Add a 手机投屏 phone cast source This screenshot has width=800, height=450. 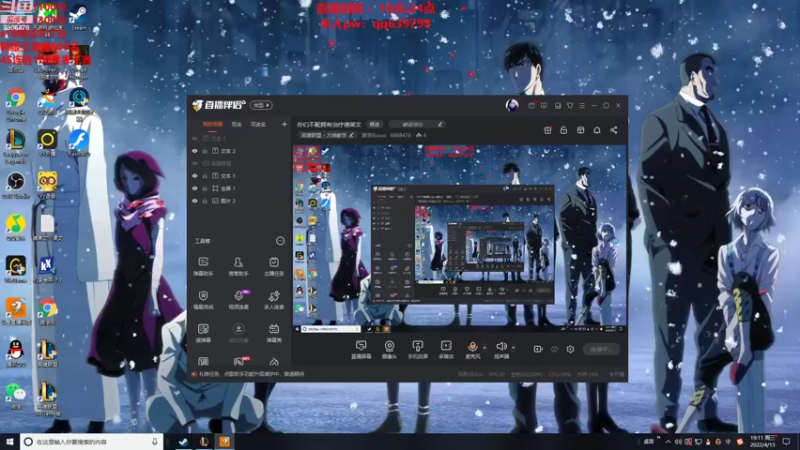point(417,349)
